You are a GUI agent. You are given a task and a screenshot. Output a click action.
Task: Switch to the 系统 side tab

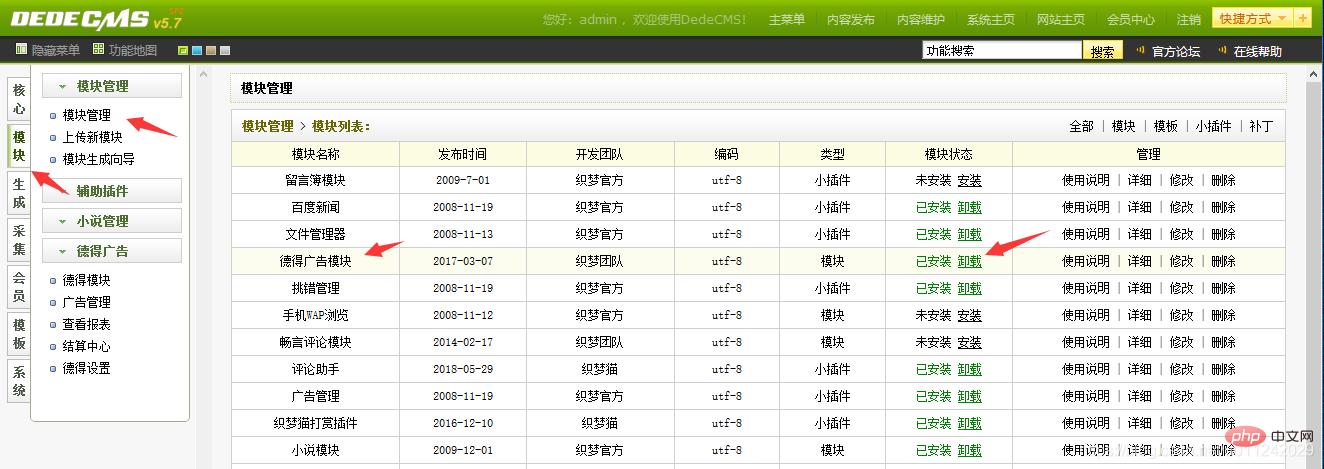click(19, 380)
